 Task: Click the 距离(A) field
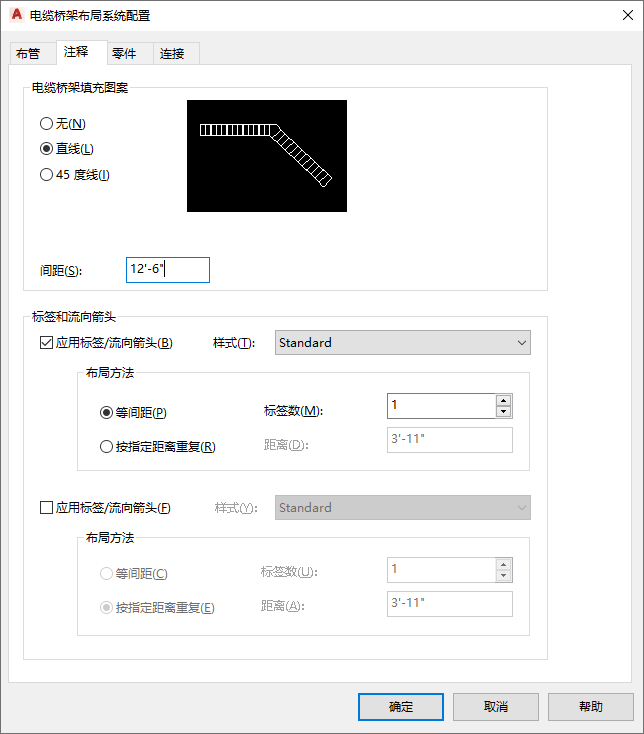(x=450, y=604)
